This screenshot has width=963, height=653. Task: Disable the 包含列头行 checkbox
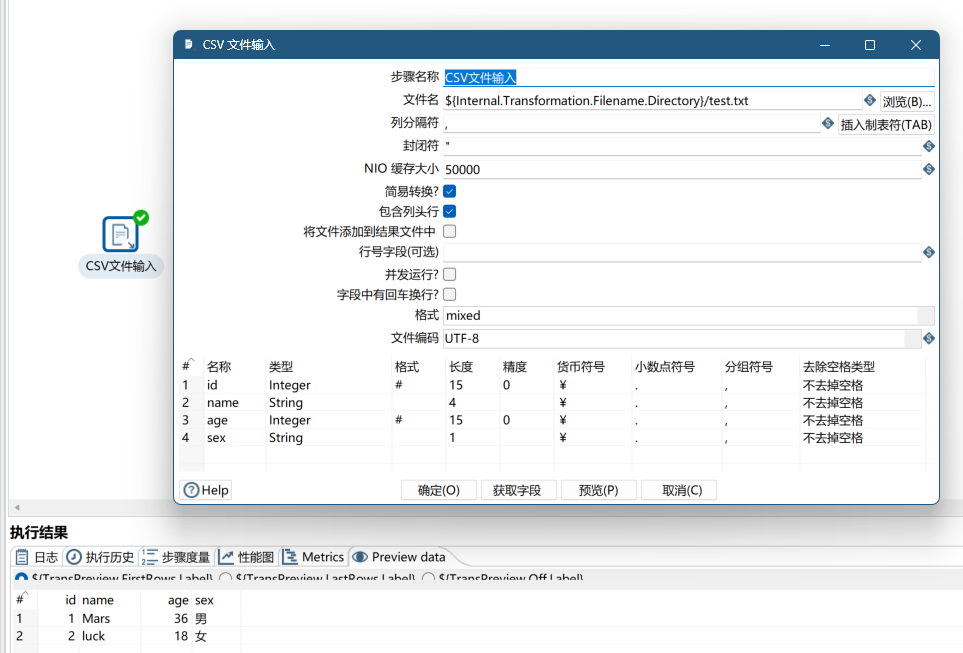[450, 211]
